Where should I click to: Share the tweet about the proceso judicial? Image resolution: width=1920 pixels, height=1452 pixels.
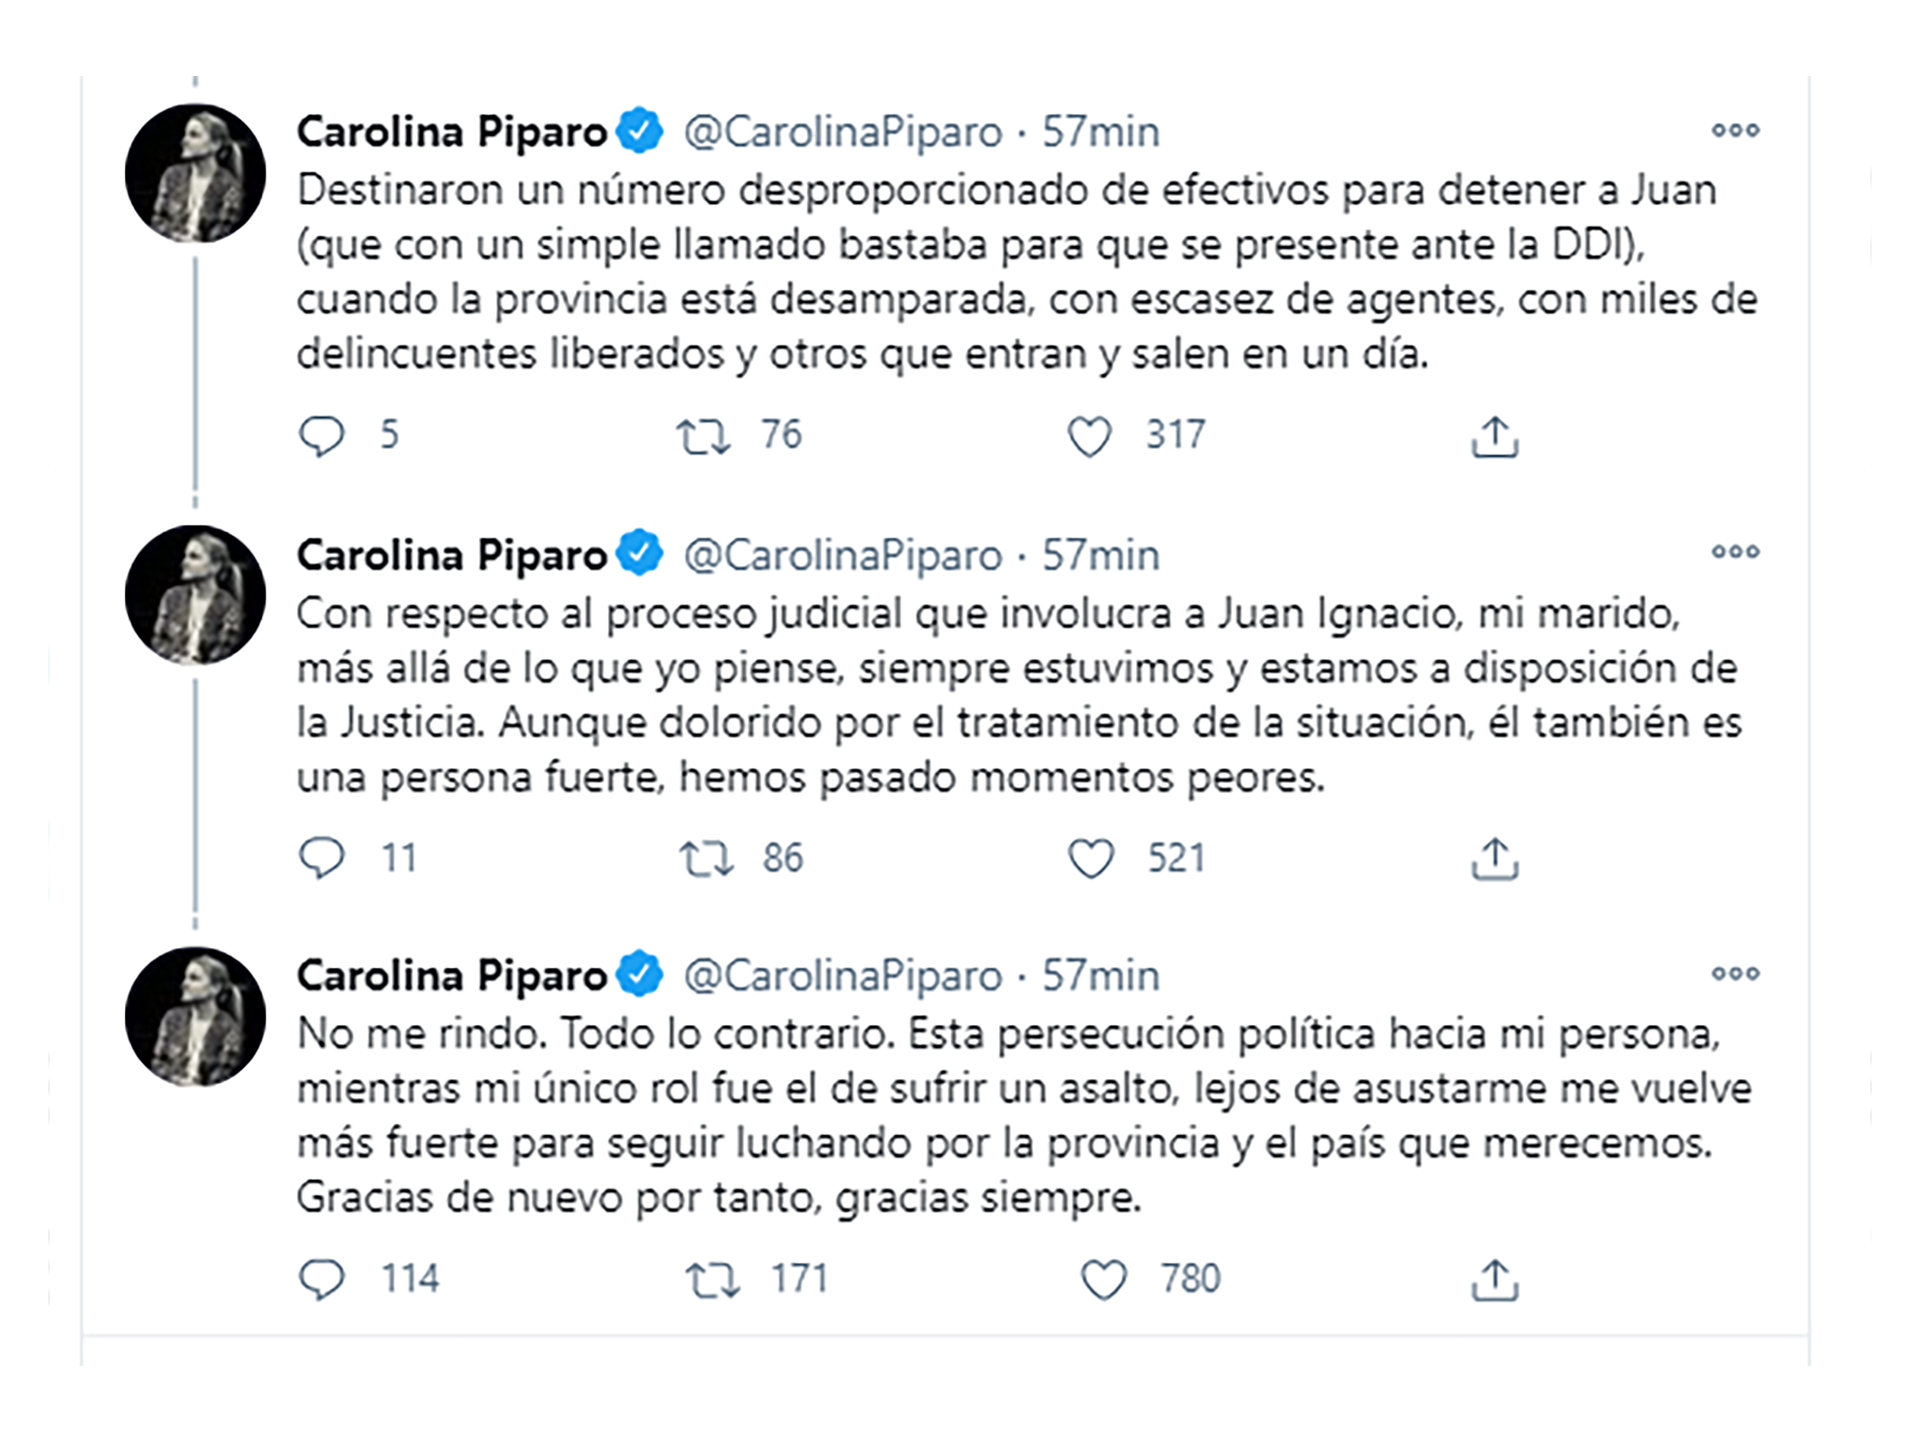(1495, 859)
